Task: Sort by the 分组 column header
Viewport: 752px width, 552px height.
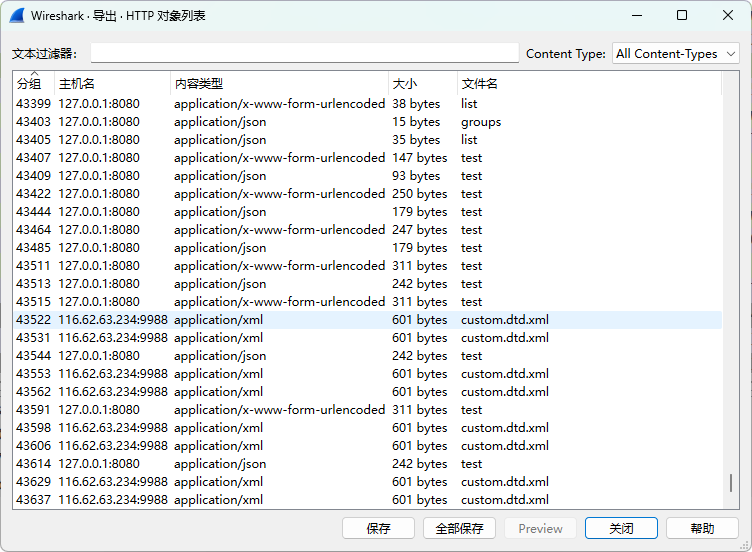Action: pos(34,83)
